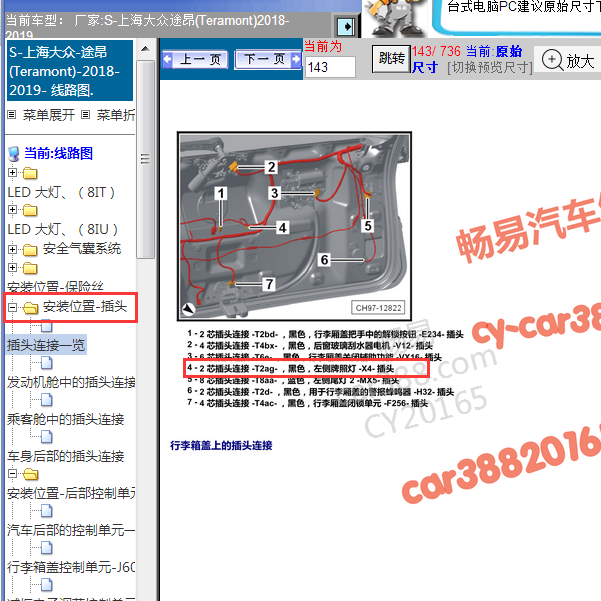Click the 行李箱盖上的插头连接 caption
Image resolution: width=601 pixels, height=601 pixels.
tap(221, 445)
